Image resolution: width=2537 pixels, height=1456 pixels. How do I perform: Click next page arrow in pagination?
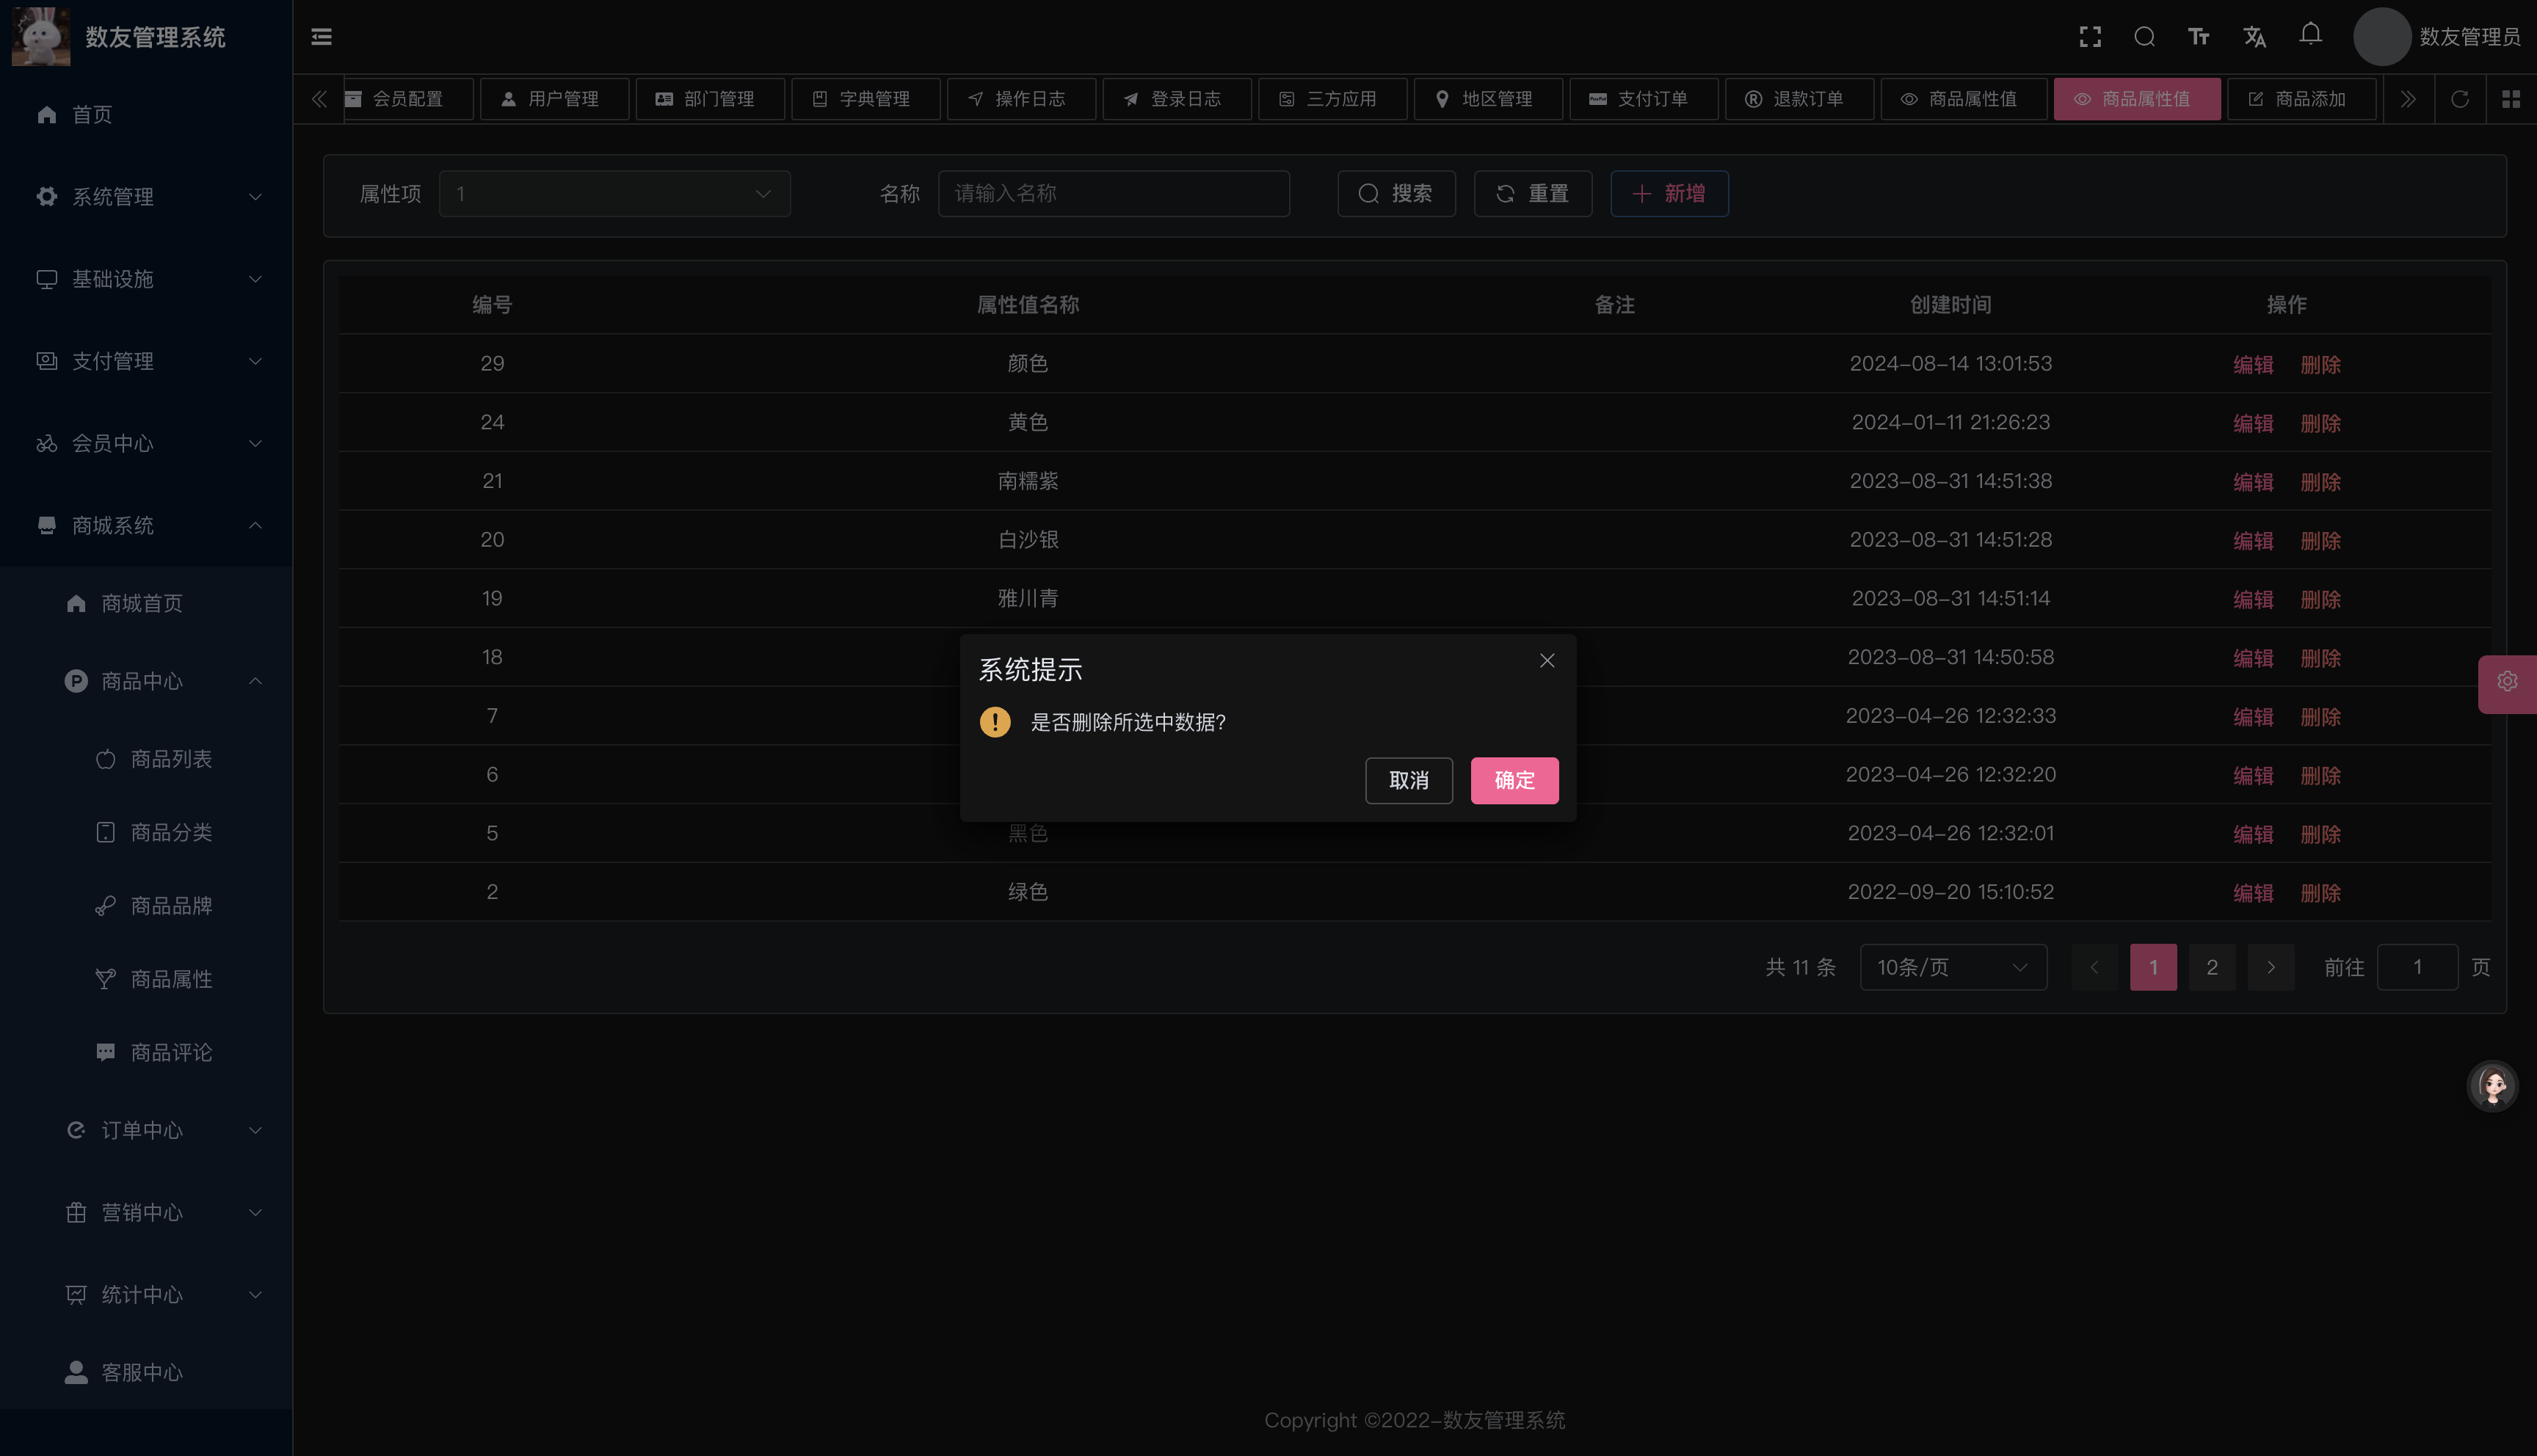2271,967
